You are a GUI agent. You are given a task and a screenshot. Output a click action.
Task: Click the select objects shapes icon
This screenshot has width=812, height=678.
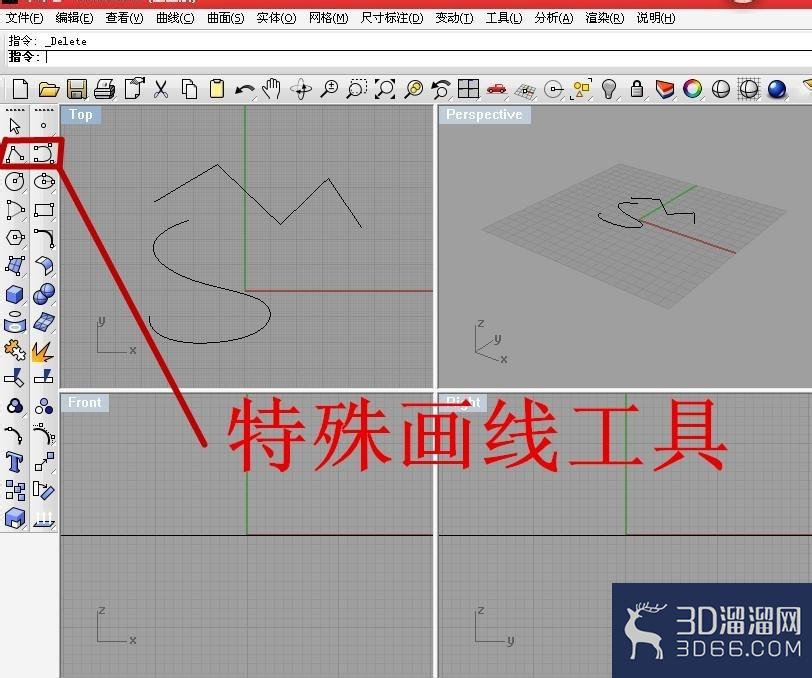pyautogui.click(x=581, y=89)
